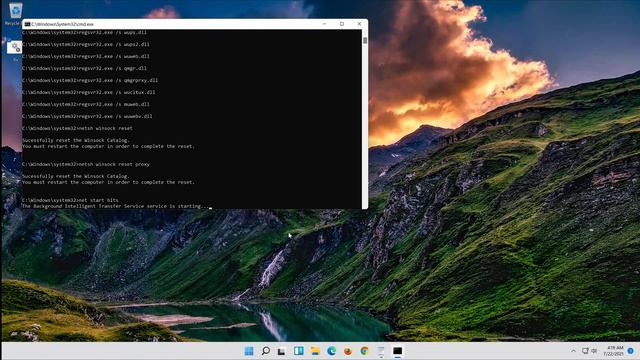Click the 'regsvr32.exe /s qmgrprxy.dll' line
Image resolution: width=640 pixels, height=360 pixels.
pos(90,80)
